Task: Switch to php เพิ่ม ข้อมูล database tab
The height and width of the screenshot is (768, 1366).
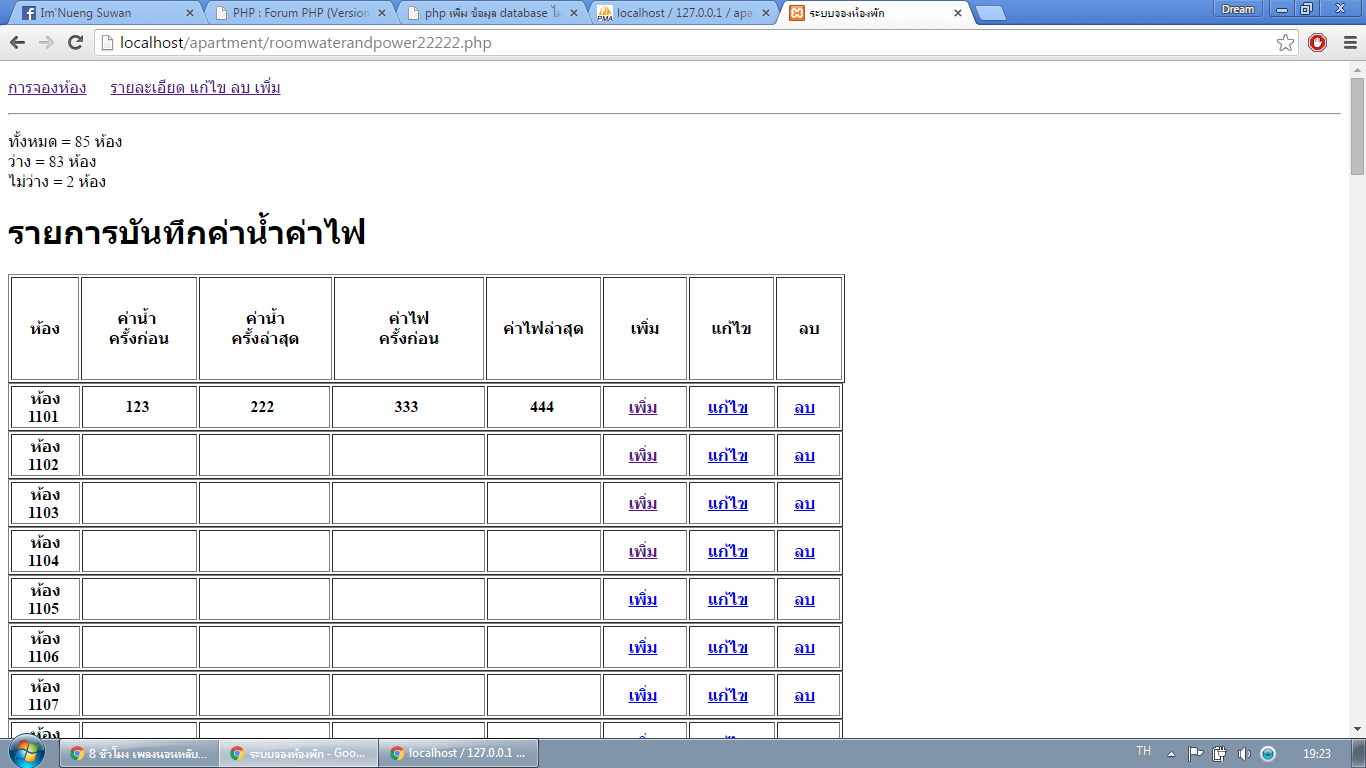Action: (492, 13)
